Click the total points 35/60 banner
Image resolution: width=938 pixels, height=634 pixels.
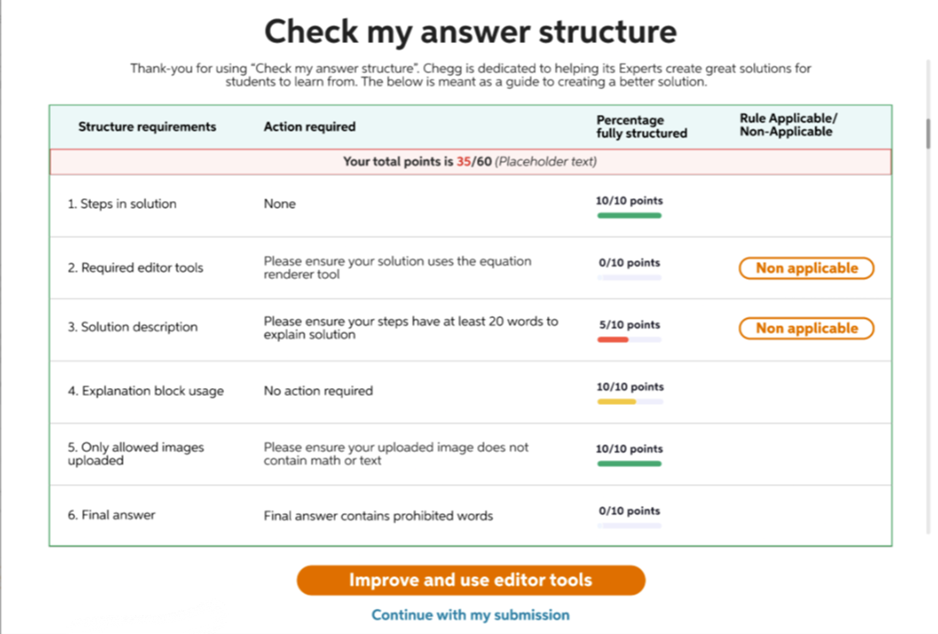[467, 161]
